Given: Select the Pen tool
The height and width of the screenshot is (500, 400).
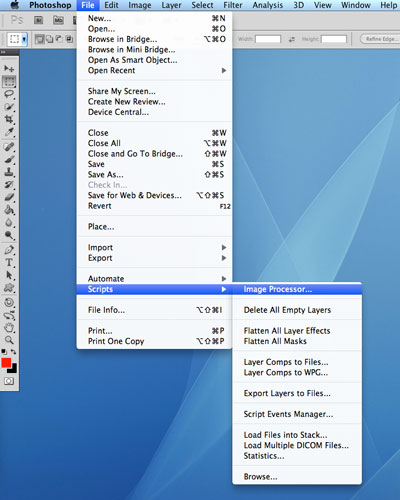Looking at the screenshot, I should point(9,250).
